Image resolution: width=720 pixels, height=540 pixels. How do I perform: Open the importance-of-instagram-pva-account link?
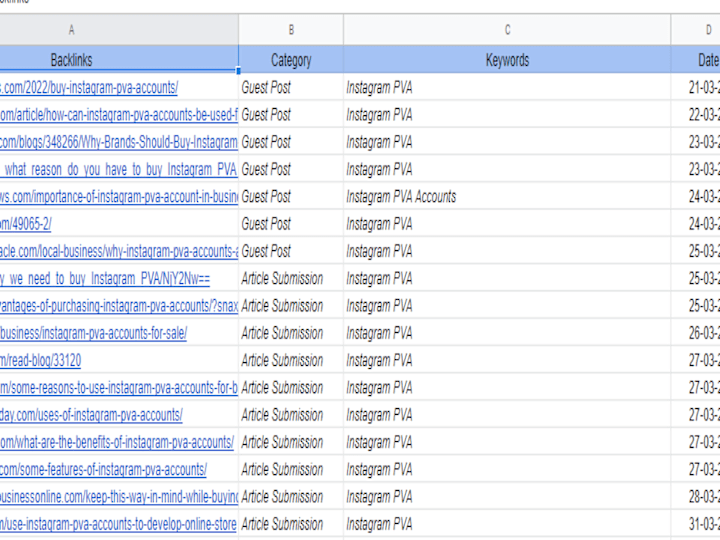119,197
